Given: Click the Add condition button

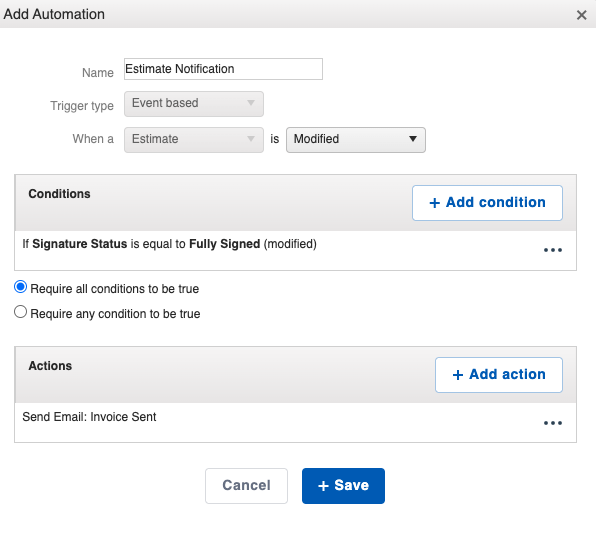Looking at the screenshot, I should 487,203.
